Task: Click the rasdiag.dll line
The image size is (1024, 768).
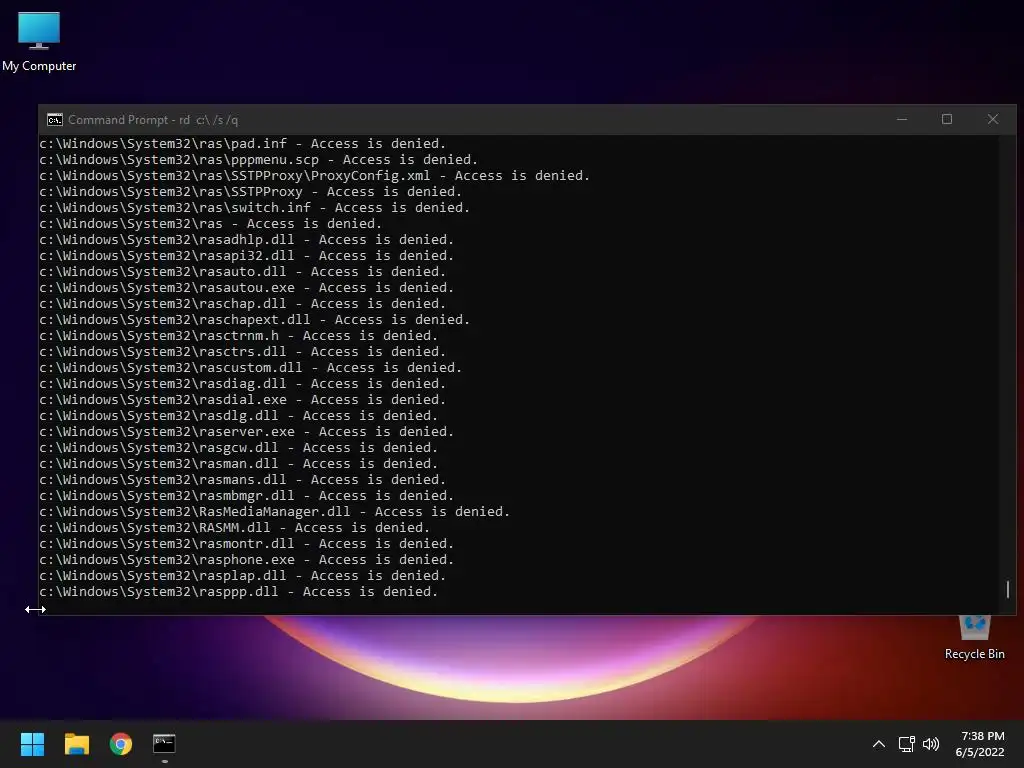Action: coord(242,383)
